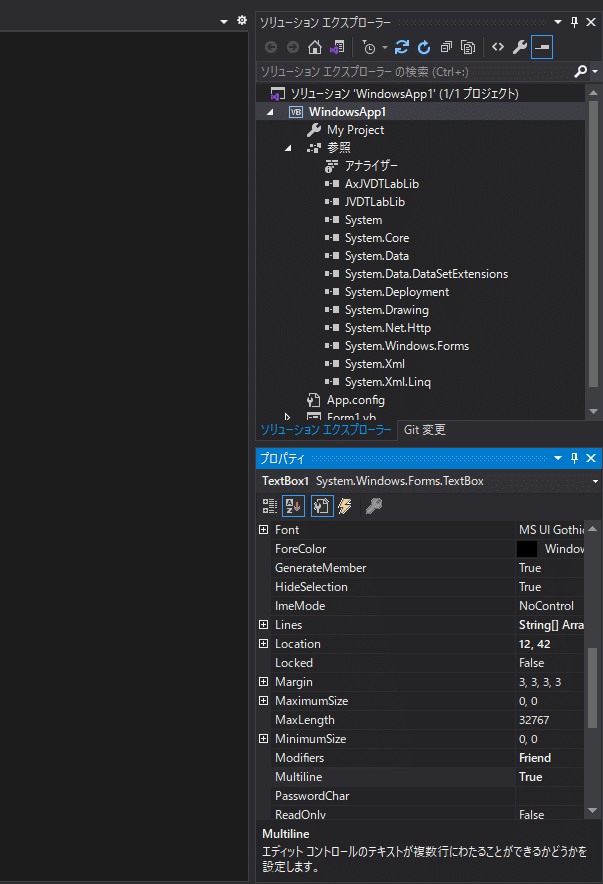Open the TextBox1 object selector combo box
The width and height of the screenshot is (603, 884).
point(429,481)
